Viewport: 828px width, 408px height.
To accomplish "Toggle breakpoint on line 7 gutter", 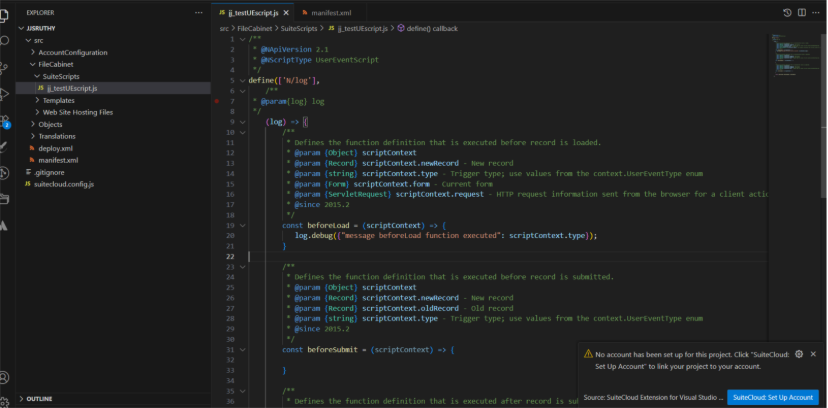I will (x=215, y=102).
